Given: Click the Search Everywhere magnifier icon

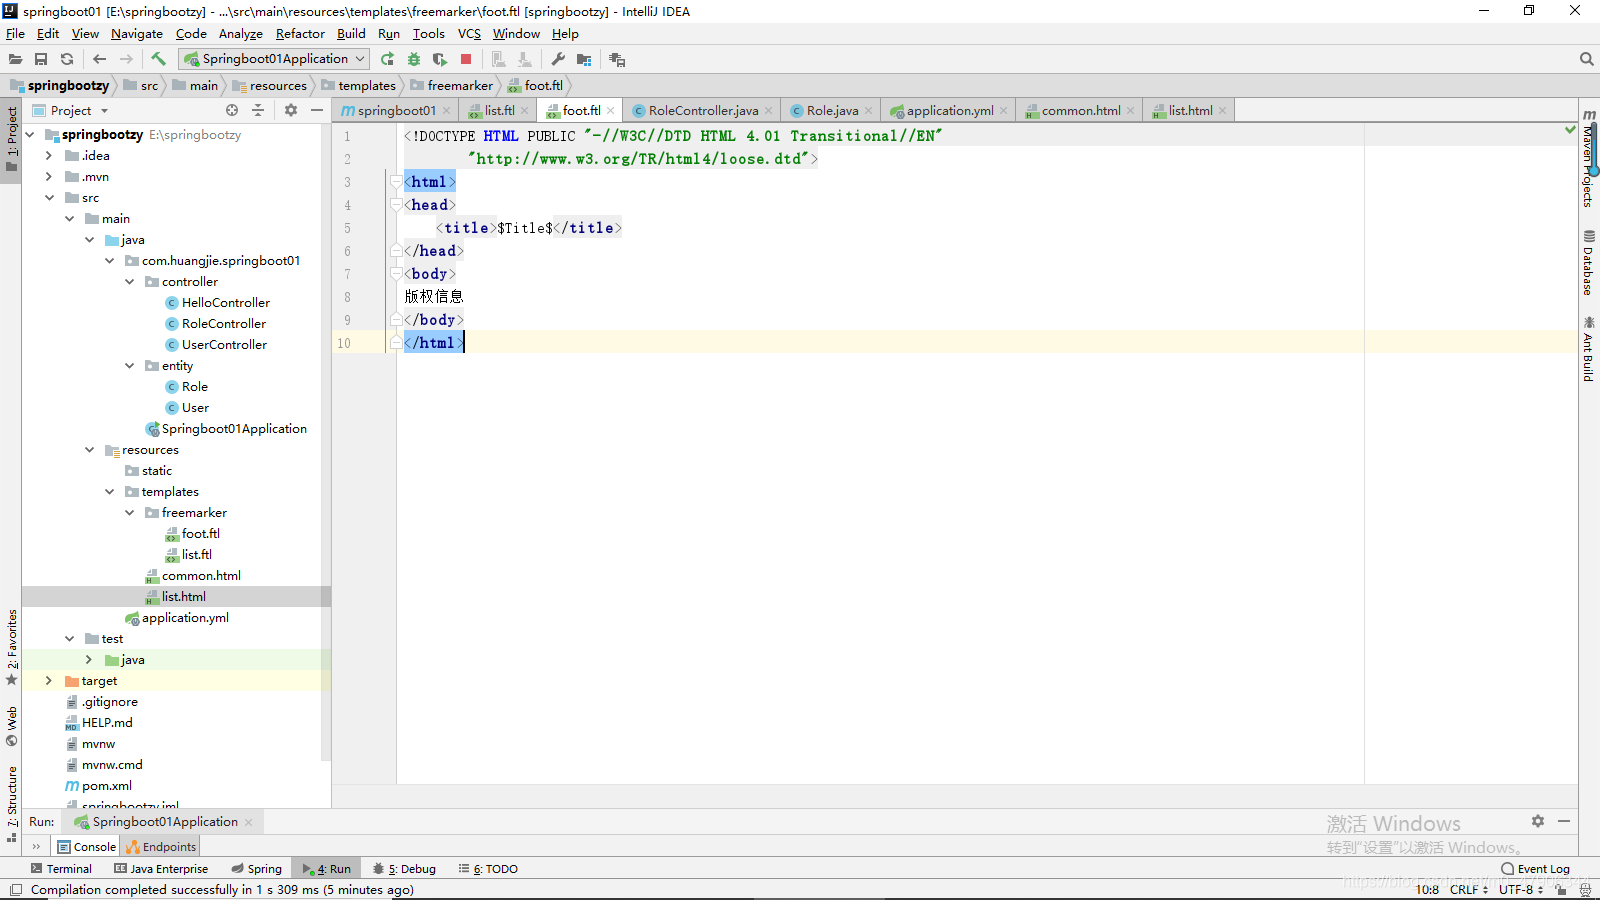Looking at the screenshot, I should tap(1586, 59).
